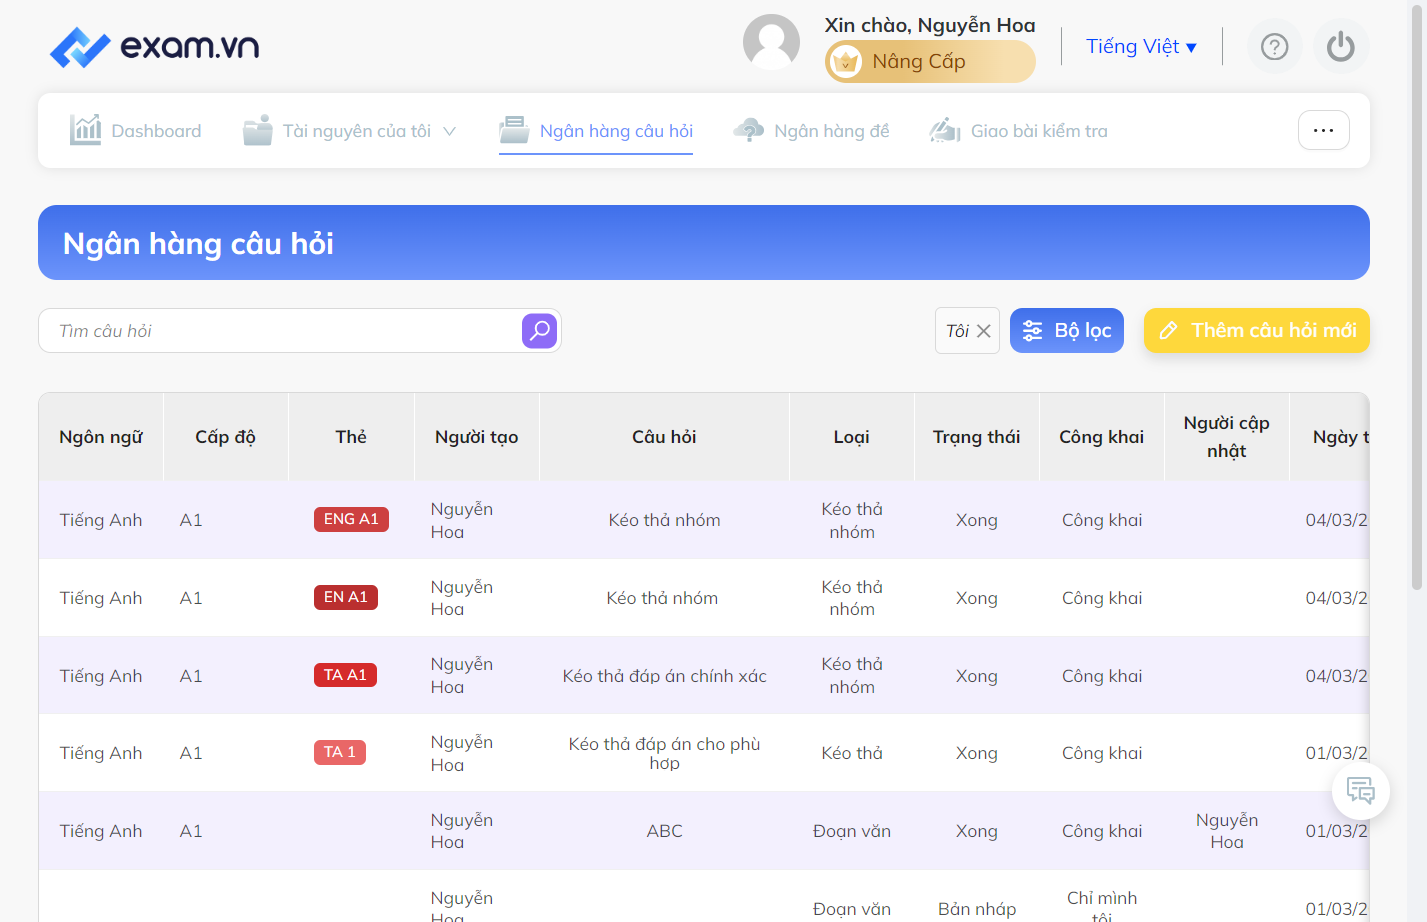Expand the Tài nguyên của tôi menu chevron
The image size is (1427, 922).
tap(449, 131)
